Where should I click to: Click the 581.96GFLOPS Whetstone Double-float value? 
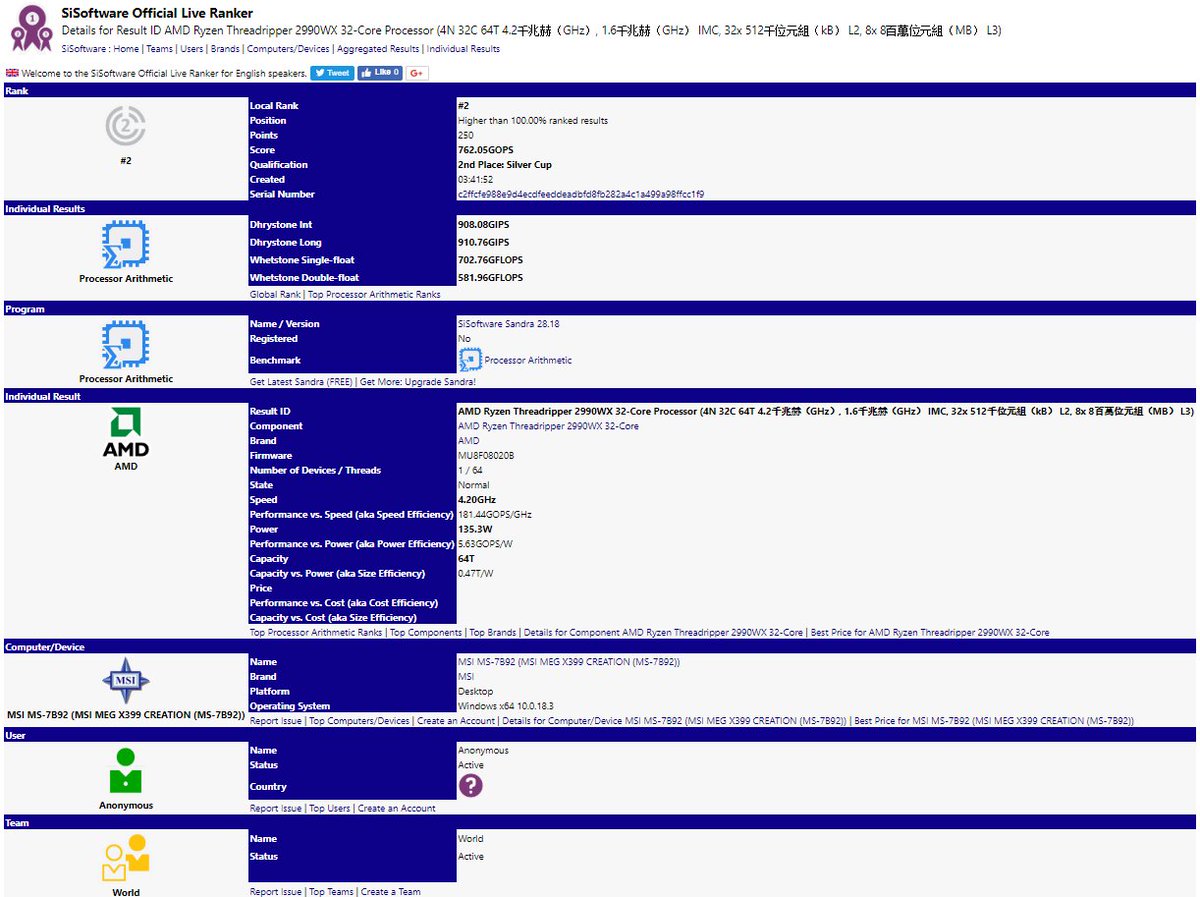click(x=490, y=278)
